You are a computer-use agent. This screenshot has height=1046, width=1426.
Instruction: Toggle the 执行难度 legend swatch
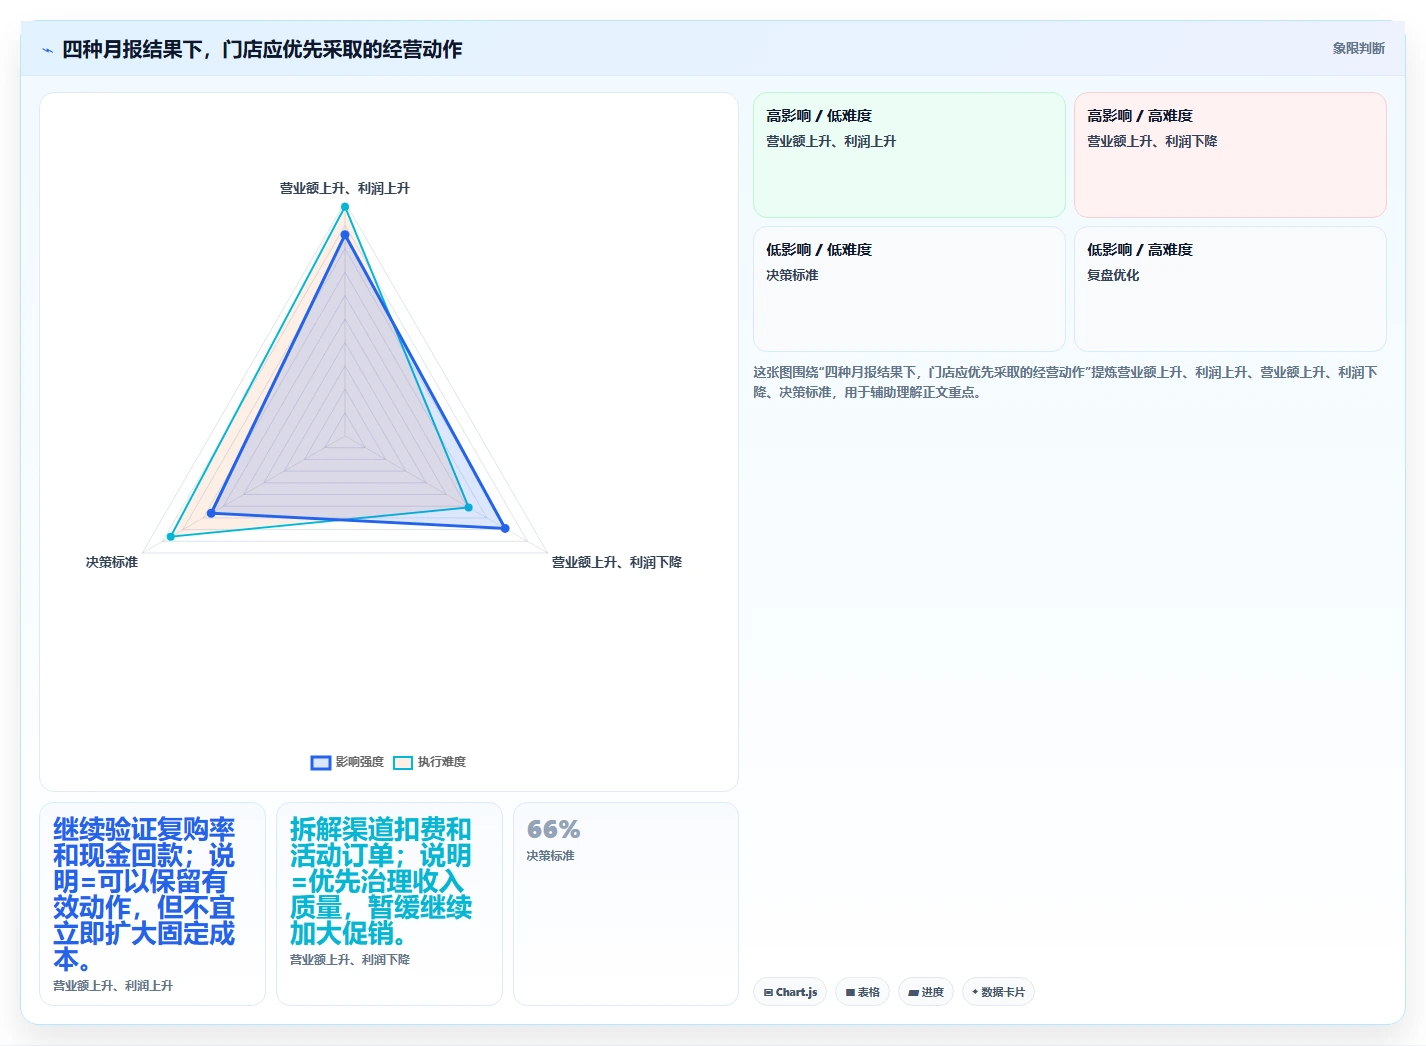[403, 763]
